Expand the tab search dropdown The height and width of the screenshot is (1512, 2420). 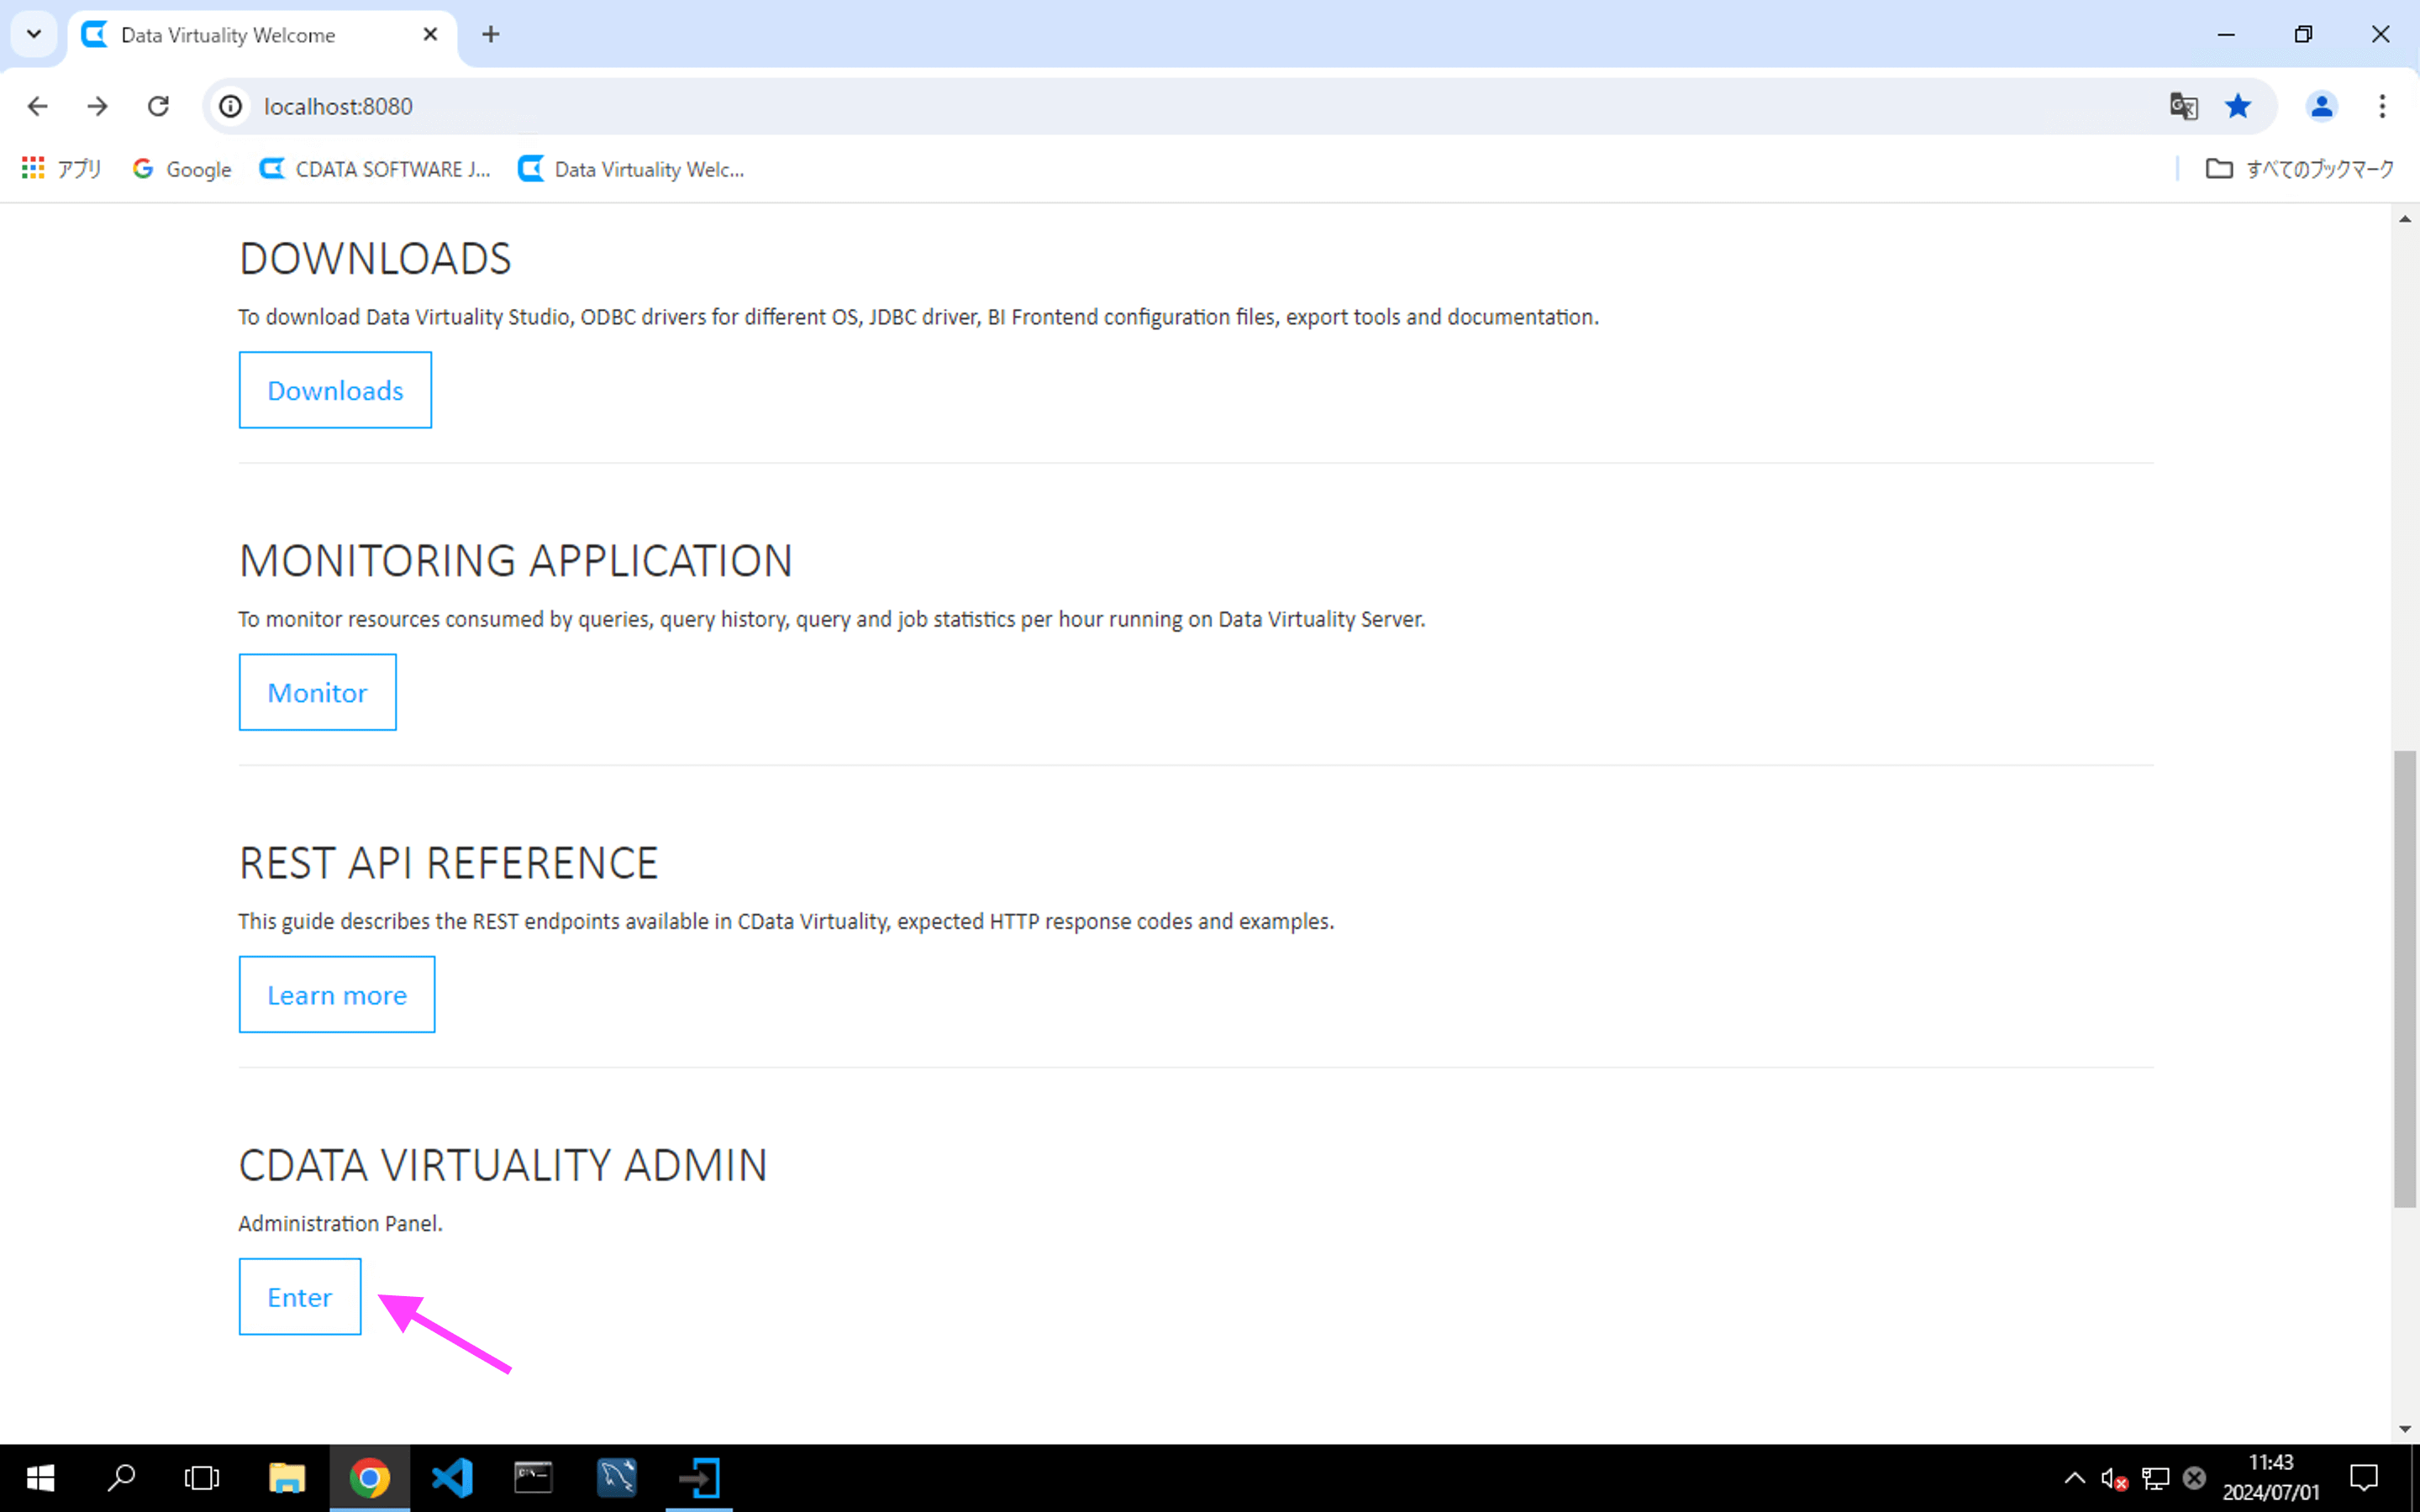coord(34,35)
